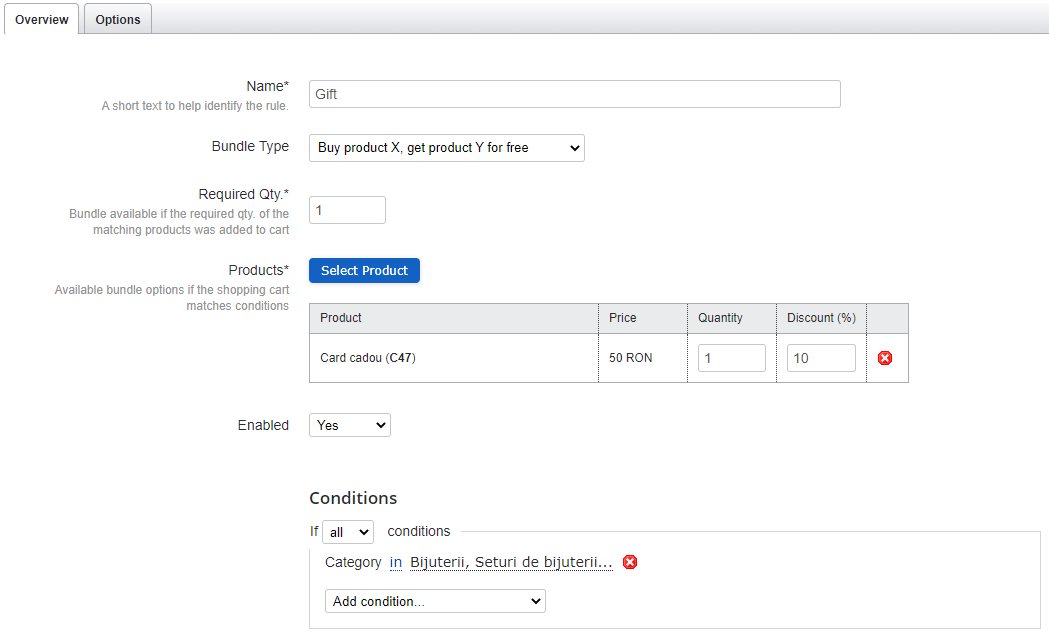Focus the Name input showing Gift

click(574, 94)
